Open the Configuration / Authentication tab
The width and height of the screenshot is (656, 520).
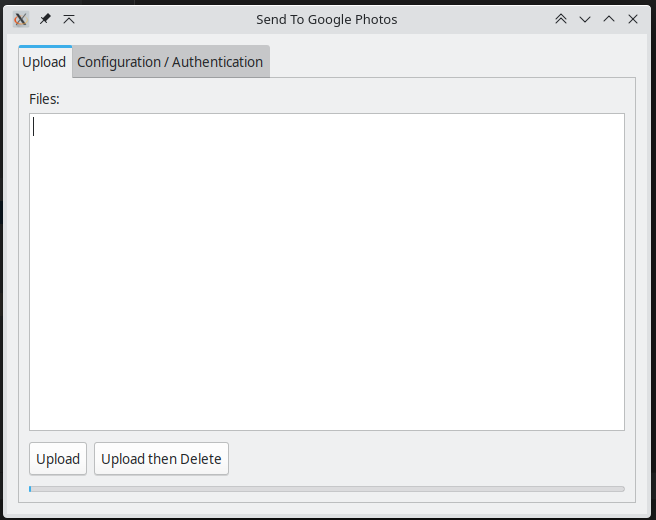(x=170, y=62)
